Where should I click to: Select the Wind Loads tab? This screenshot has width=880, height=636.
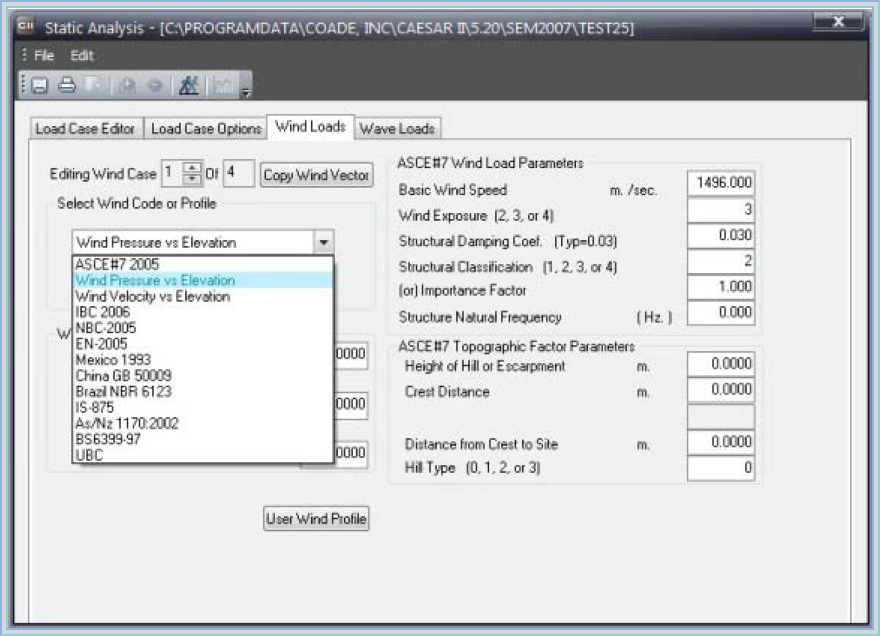(x=310, y=127)
